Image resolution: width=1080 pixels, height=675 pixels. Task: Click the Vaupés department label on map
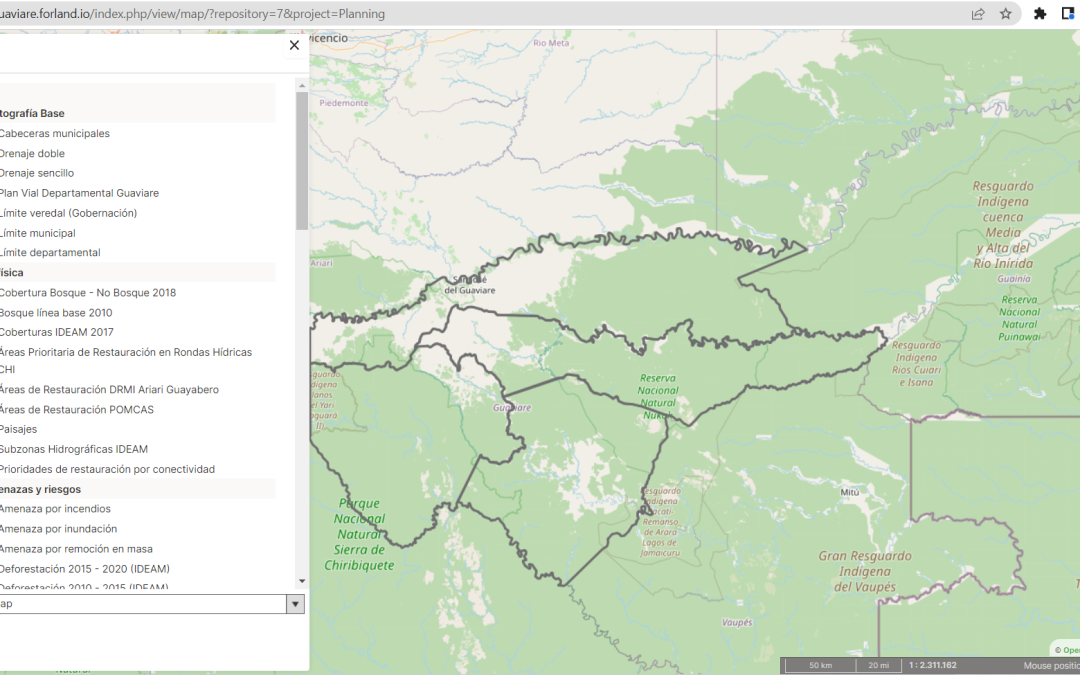click(x=737, y=623)
